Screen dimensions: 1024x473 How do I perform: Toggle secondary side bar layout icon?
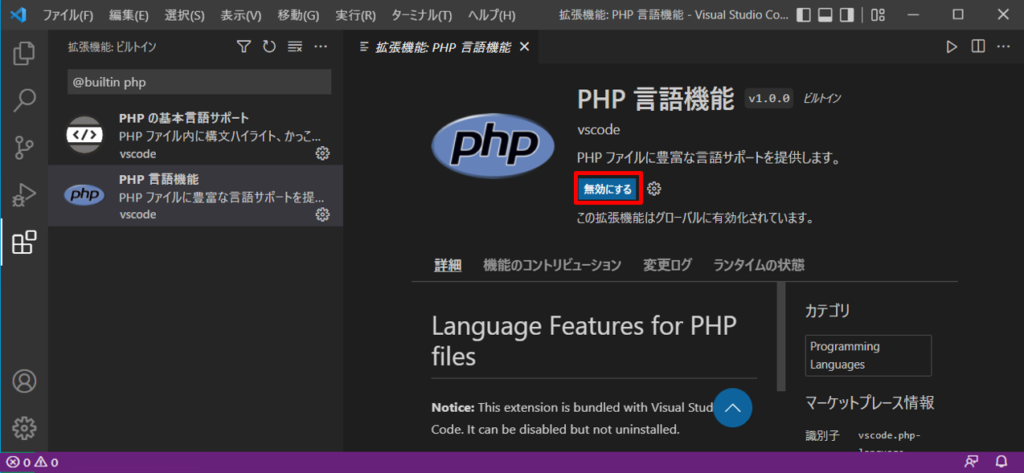(x=847, y=14)
